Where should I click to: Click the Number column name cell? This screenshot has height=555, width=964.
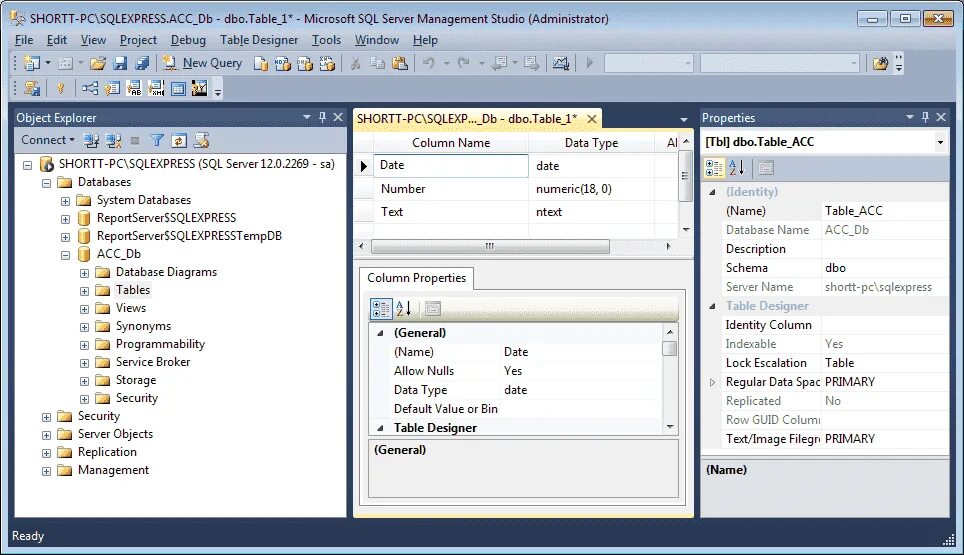pyautogui.click(x=451, y=189)
